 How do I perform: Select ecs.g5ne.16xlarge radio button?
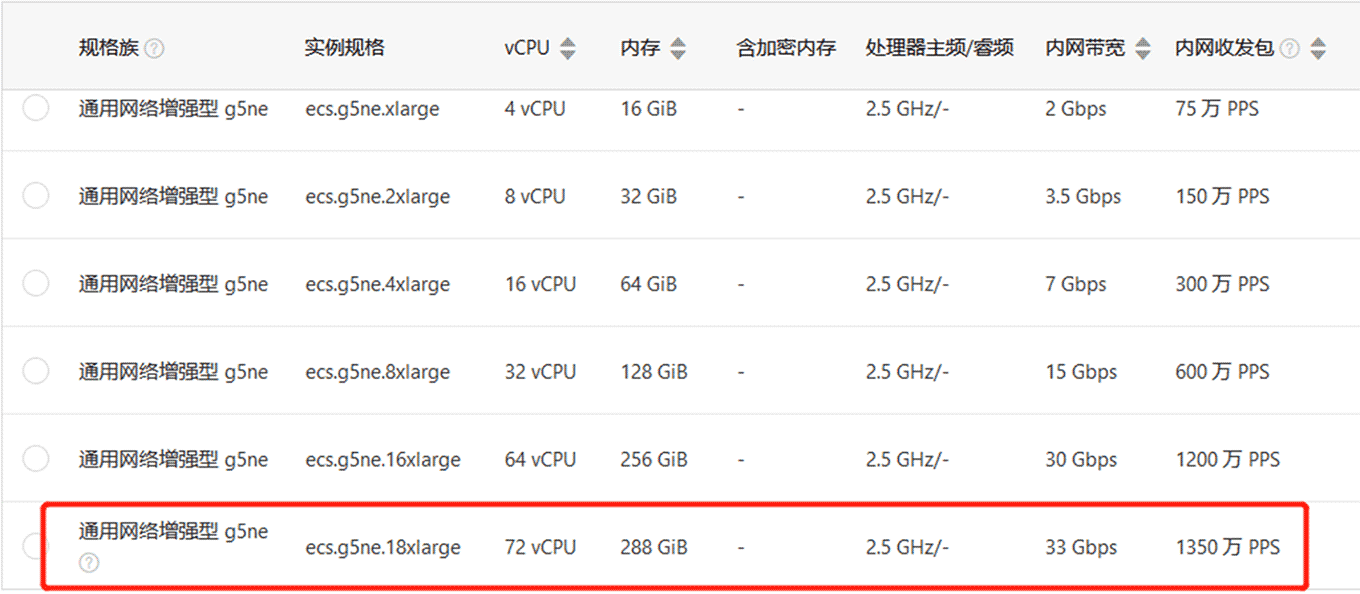(x=36, y=460)
